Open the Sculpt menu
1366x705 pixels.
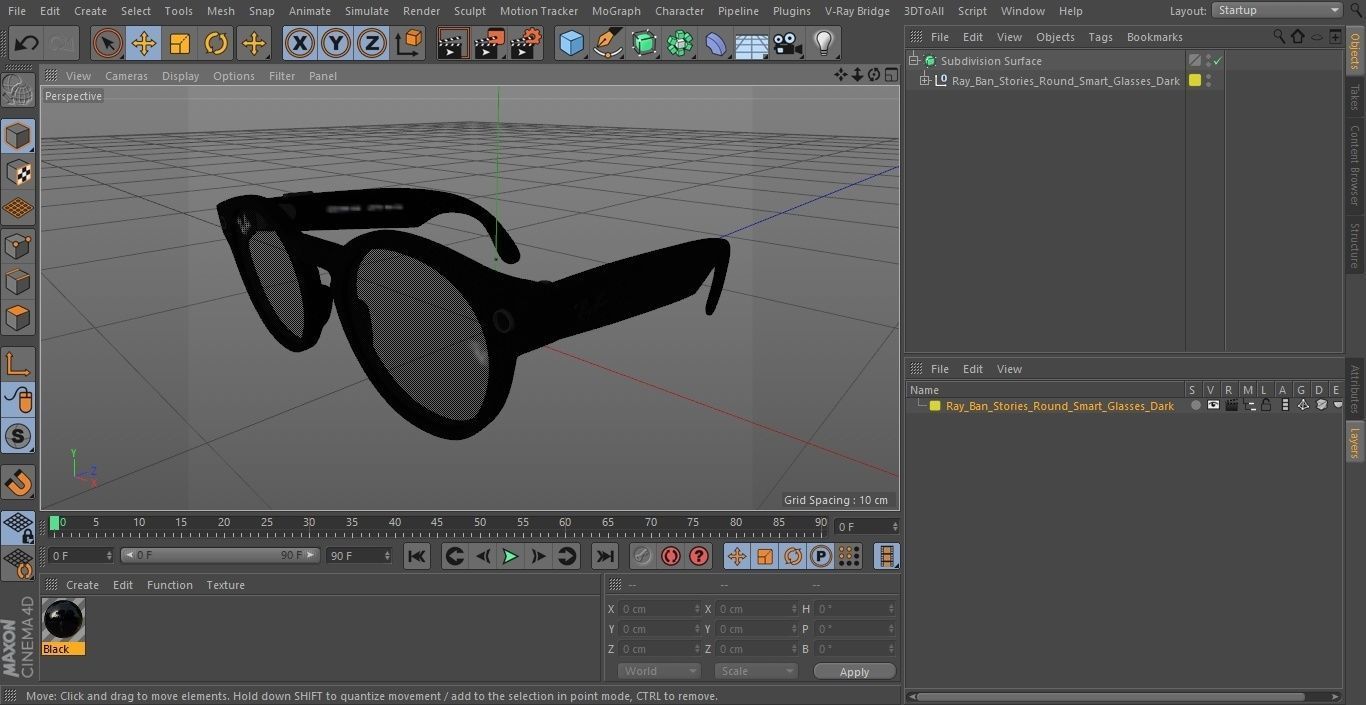pos(469,11)
